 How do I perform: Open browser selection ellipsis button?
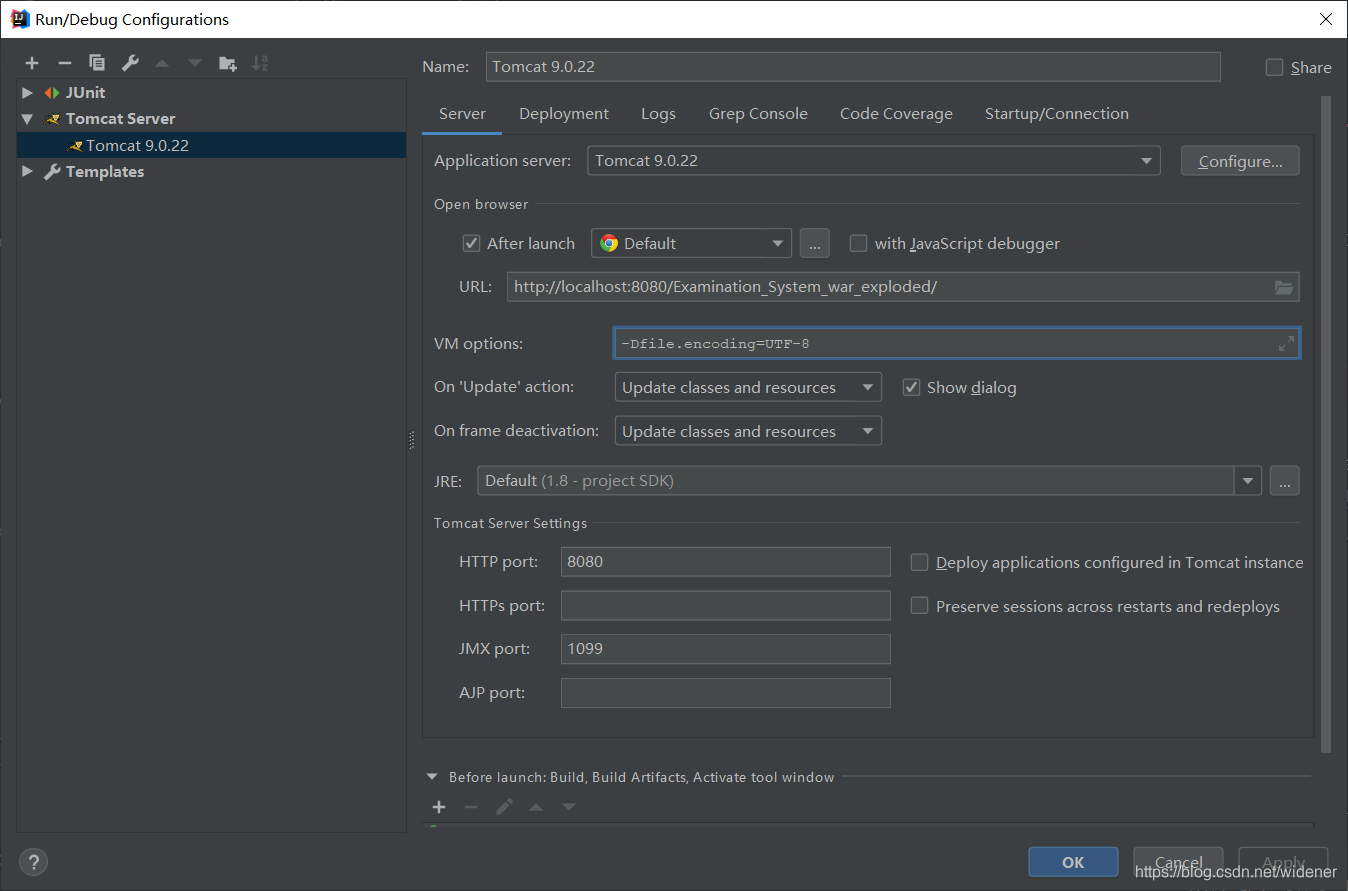815,243
